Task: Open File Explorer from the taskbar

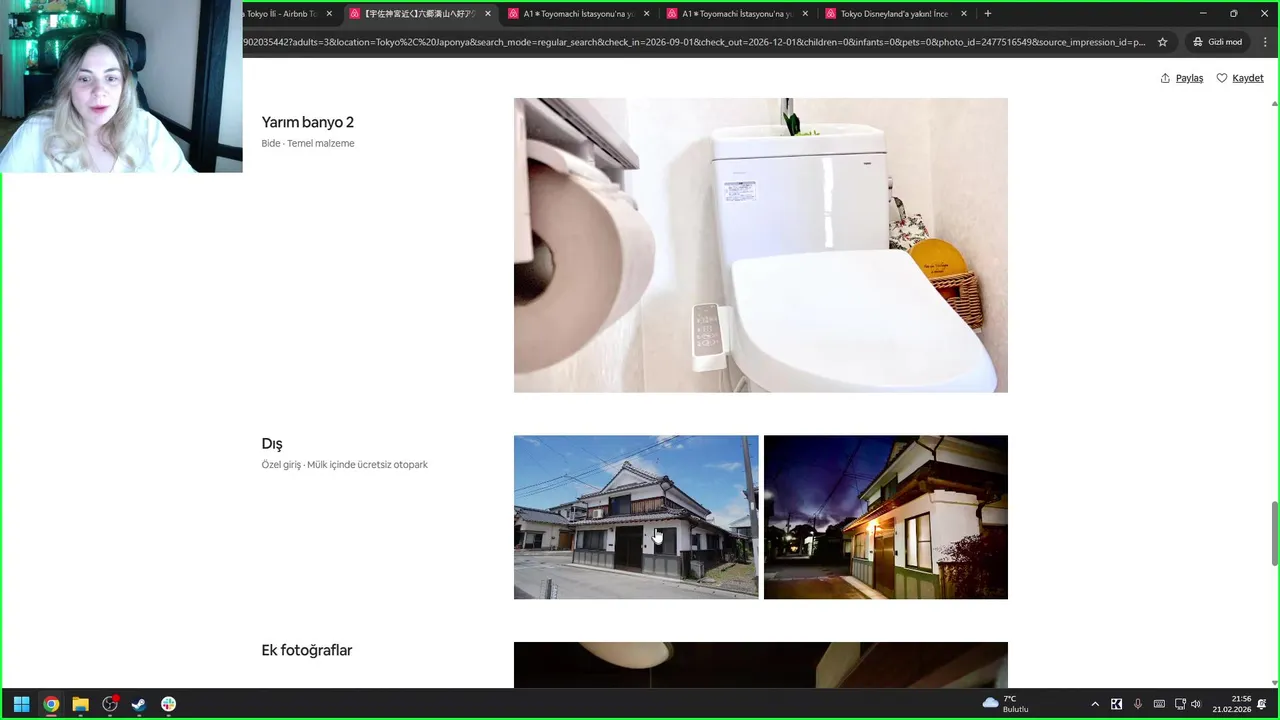Action: pos(80,704)
